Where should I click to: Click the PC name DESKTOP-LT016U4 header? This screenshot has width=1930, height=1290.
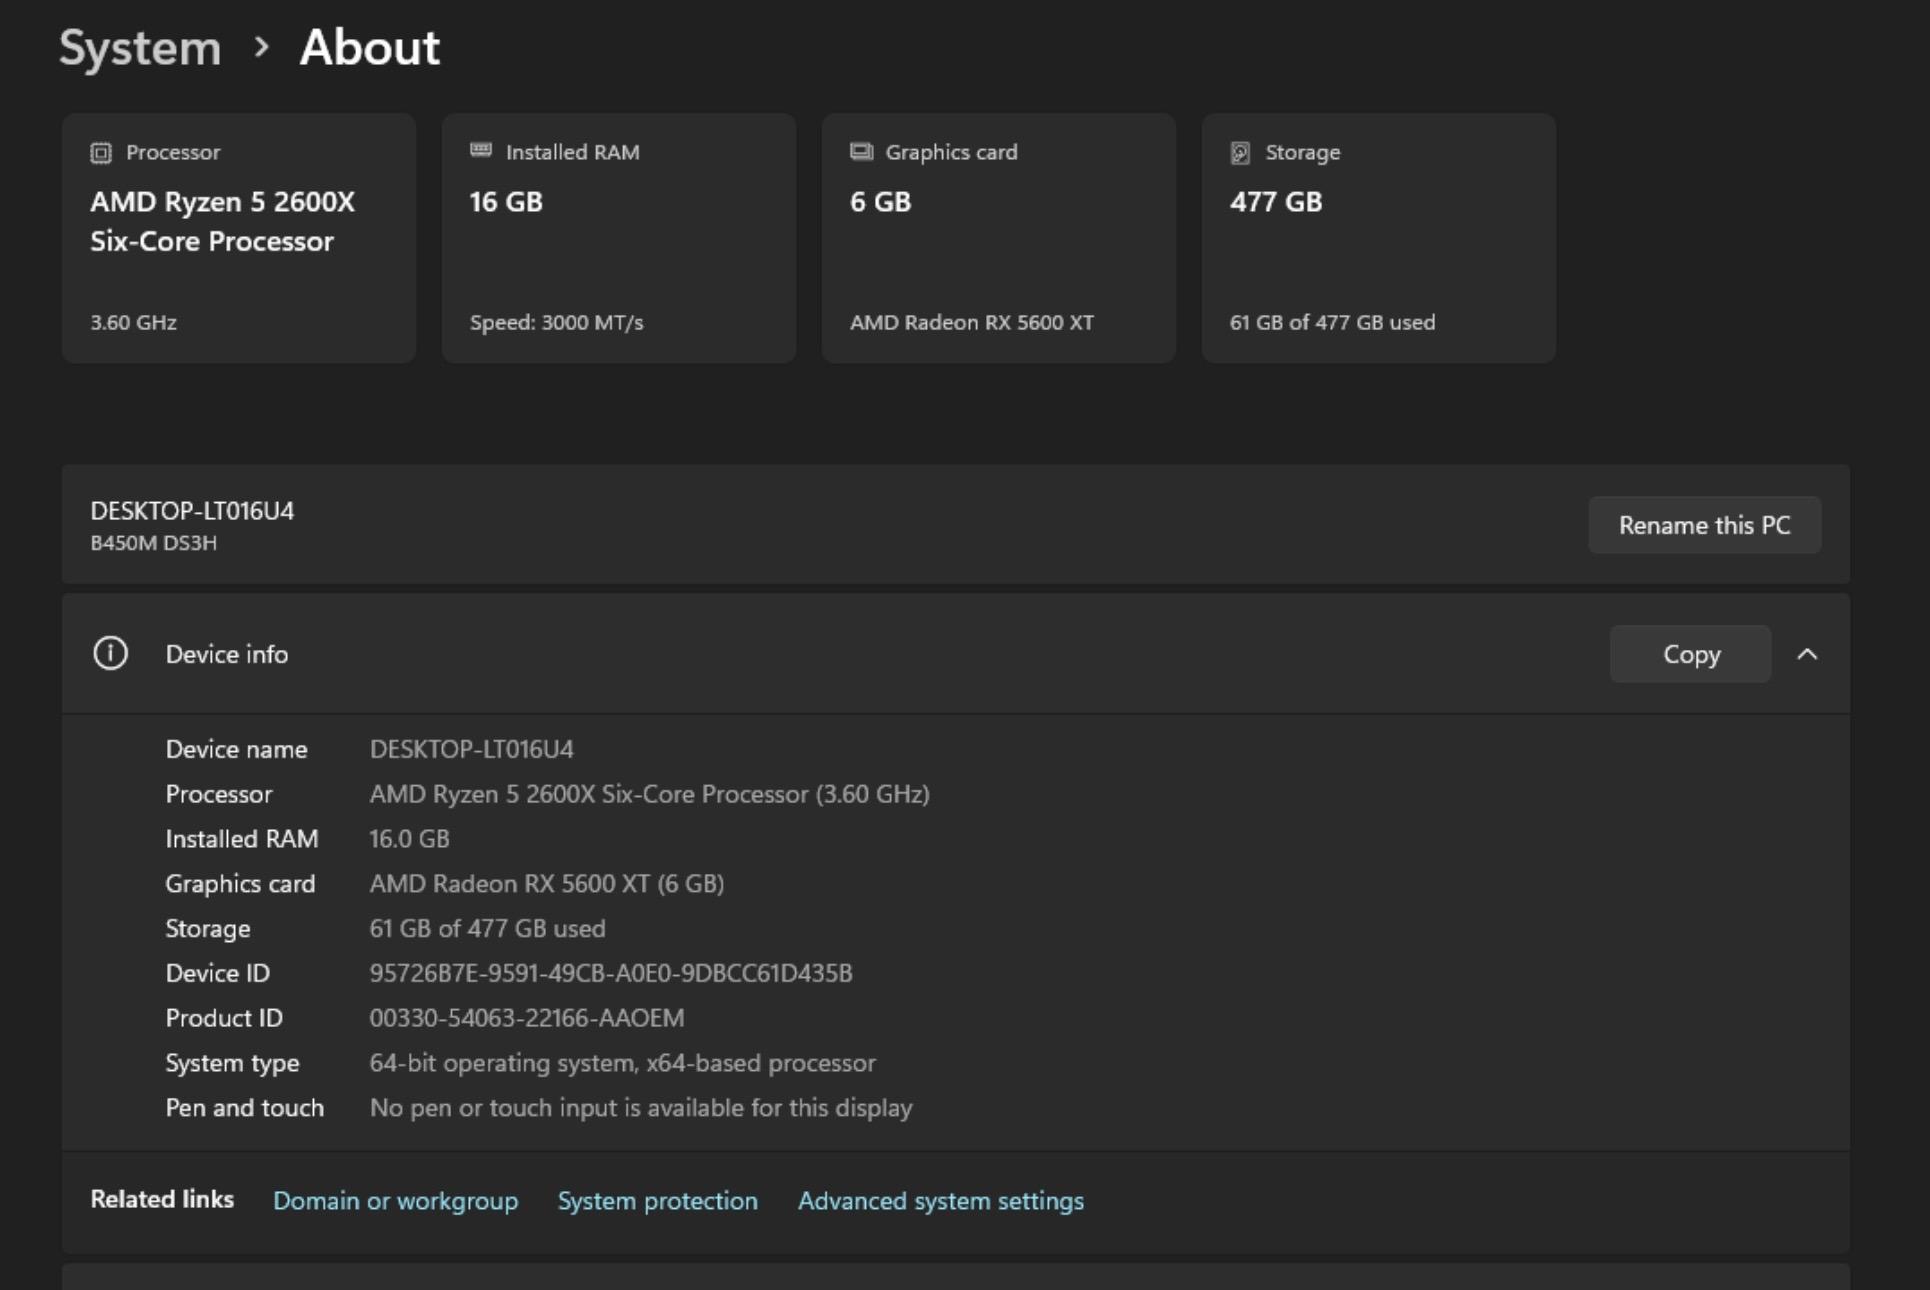[192, 511]
